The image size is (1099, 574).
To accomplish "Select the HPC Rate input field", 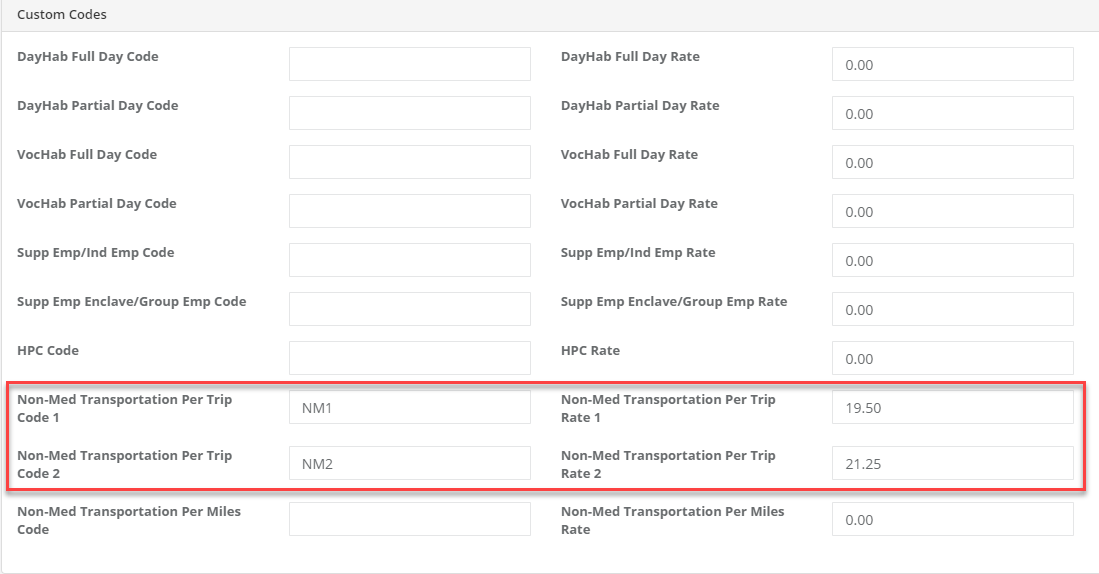I will pos(952,358).
